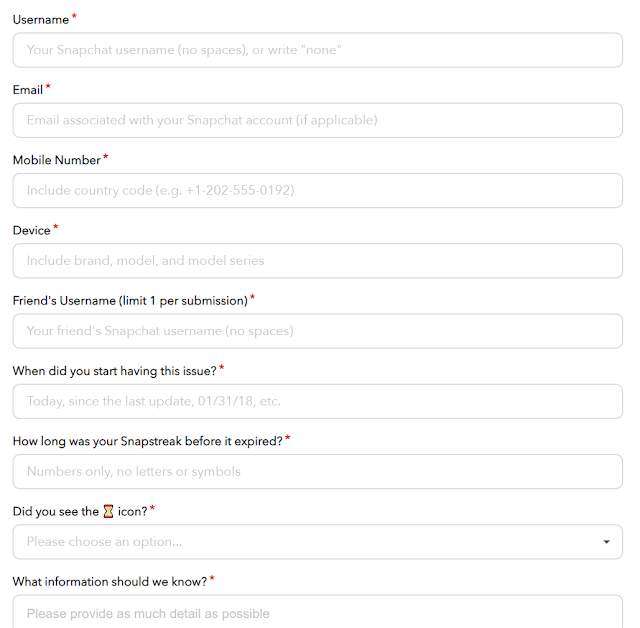Click the "When did you start having this issue?" field

tap(318, 401)
